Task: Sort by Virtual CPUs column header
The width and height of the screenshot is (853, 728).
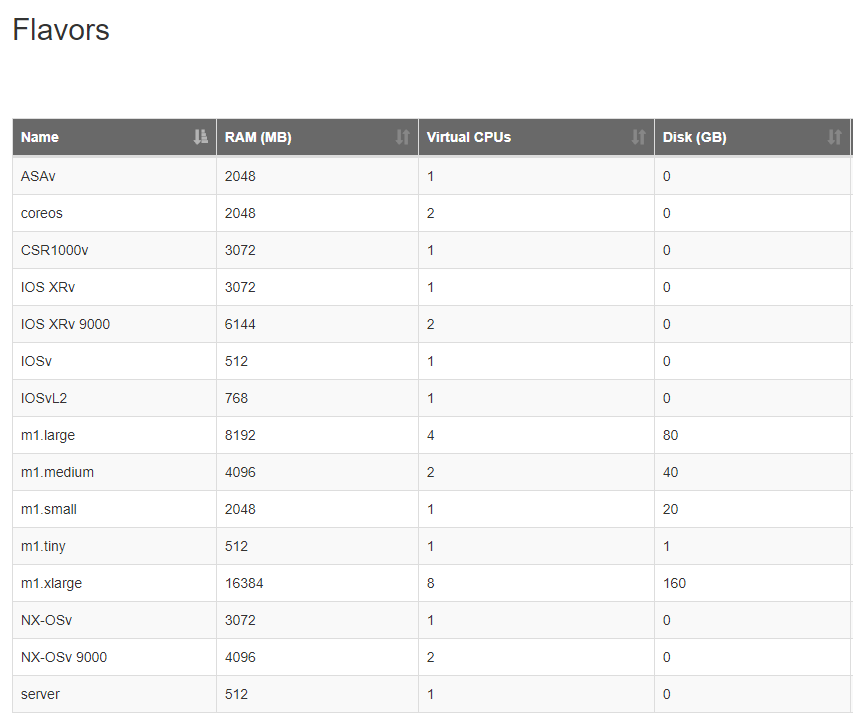Action: pyautogui.click(x=536, y=137)
